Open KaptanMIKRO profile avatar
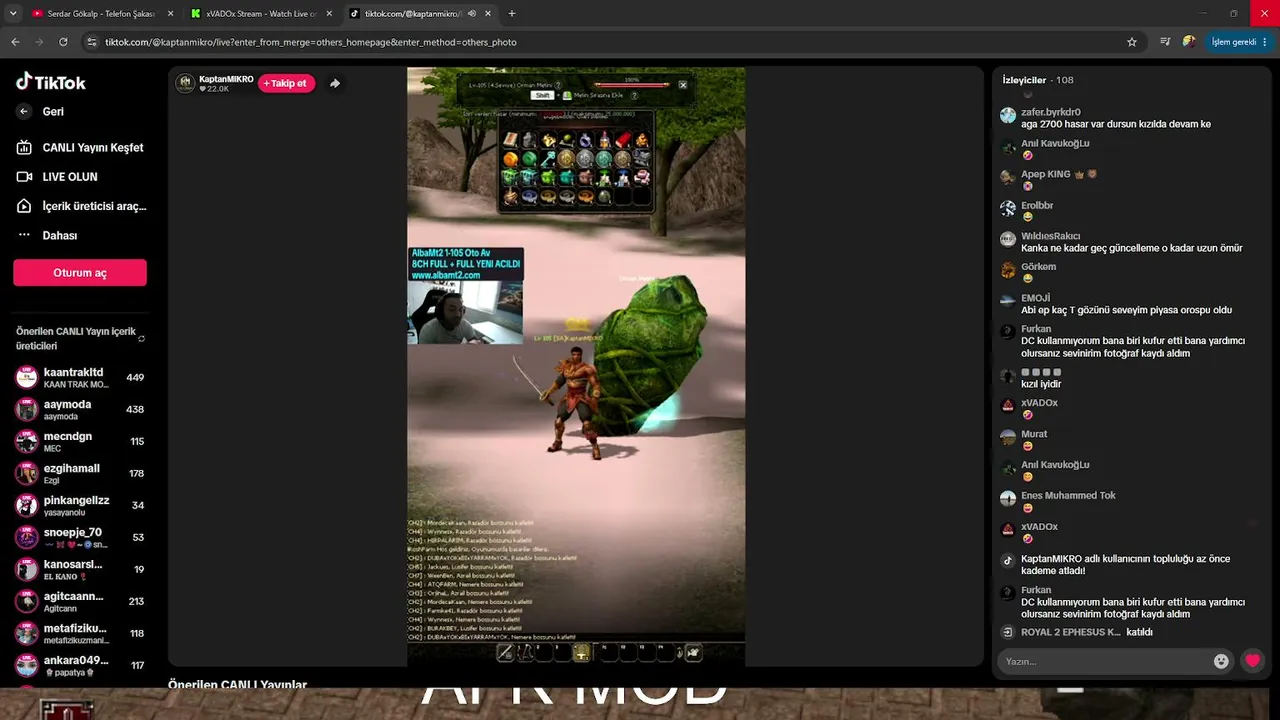 [185, 83]
